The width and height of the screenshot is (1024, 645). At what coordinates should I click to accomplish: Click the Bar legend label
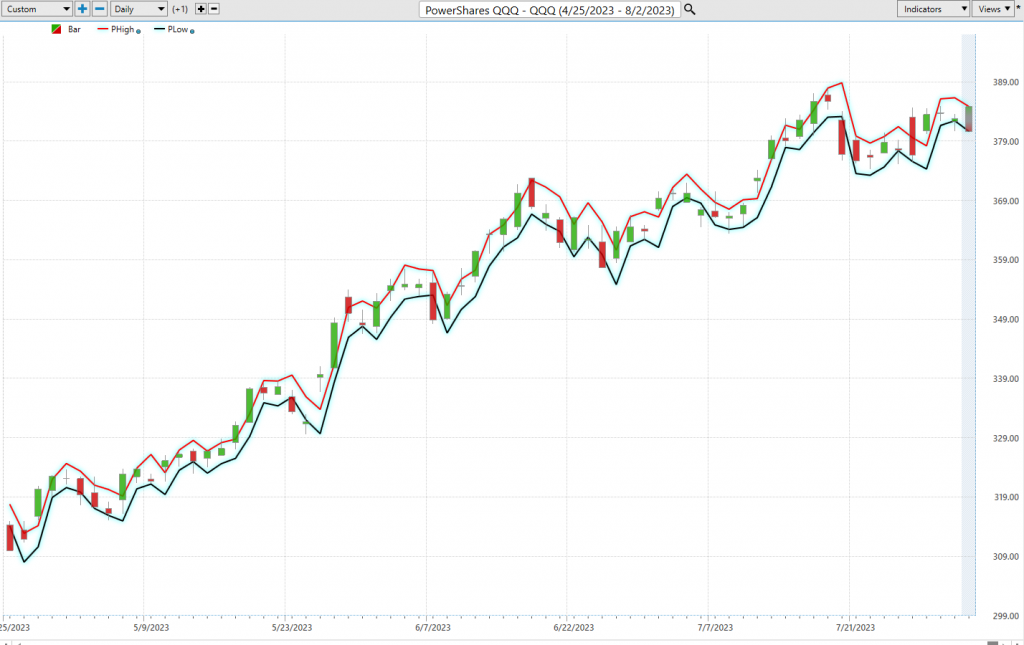(x=74, y=29)
